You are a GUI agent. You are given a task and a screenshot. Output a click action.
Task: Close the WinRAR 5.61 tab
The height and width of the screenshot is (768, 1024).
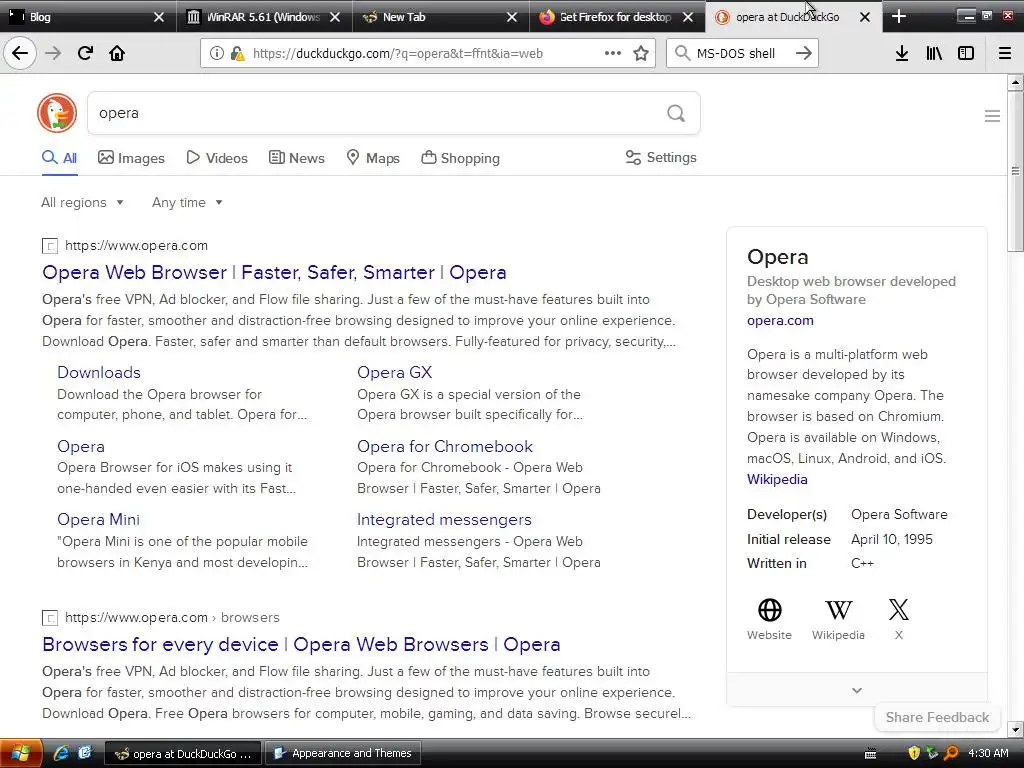(x=335, y=17)
